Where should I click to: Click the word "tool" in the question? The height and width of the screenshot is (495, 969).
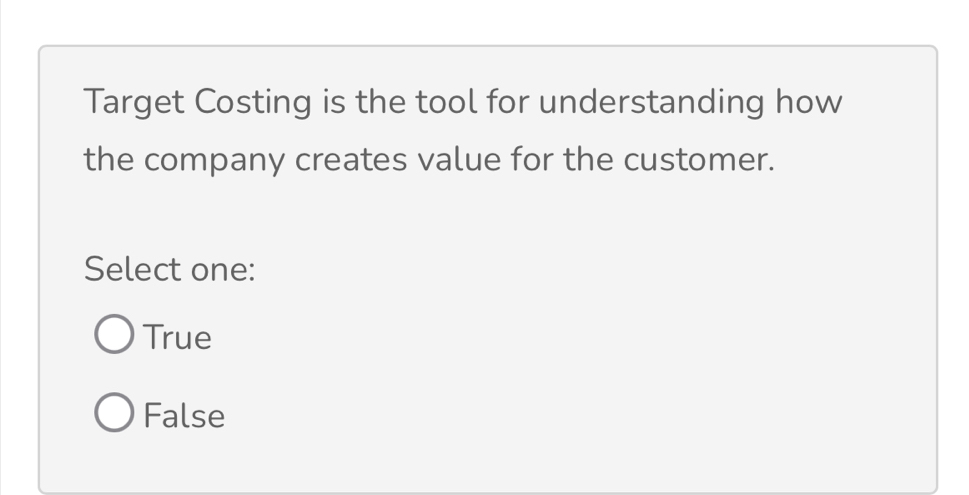[x=445, y=103]
